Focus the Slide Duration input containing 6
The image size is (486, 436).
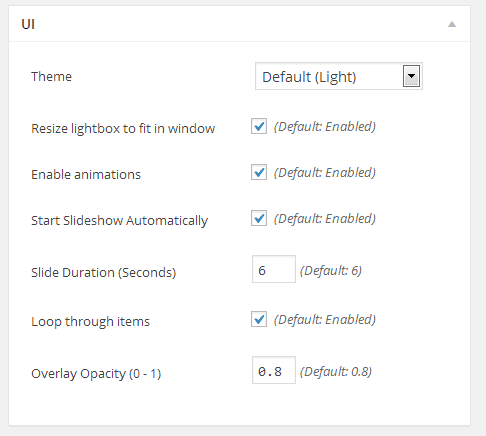coord(274,269)
